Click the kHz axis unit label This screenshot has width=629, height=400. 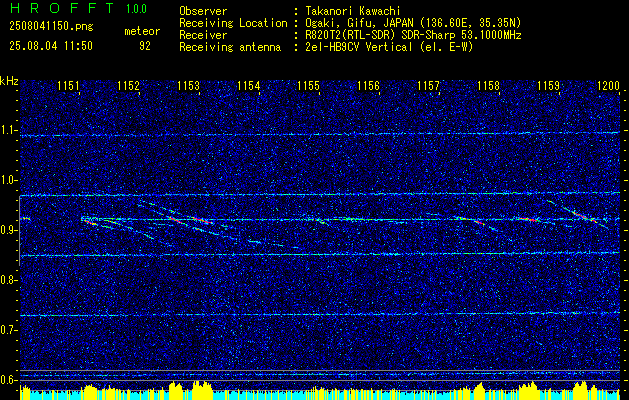pyautogui.click(x=9, y=81)
